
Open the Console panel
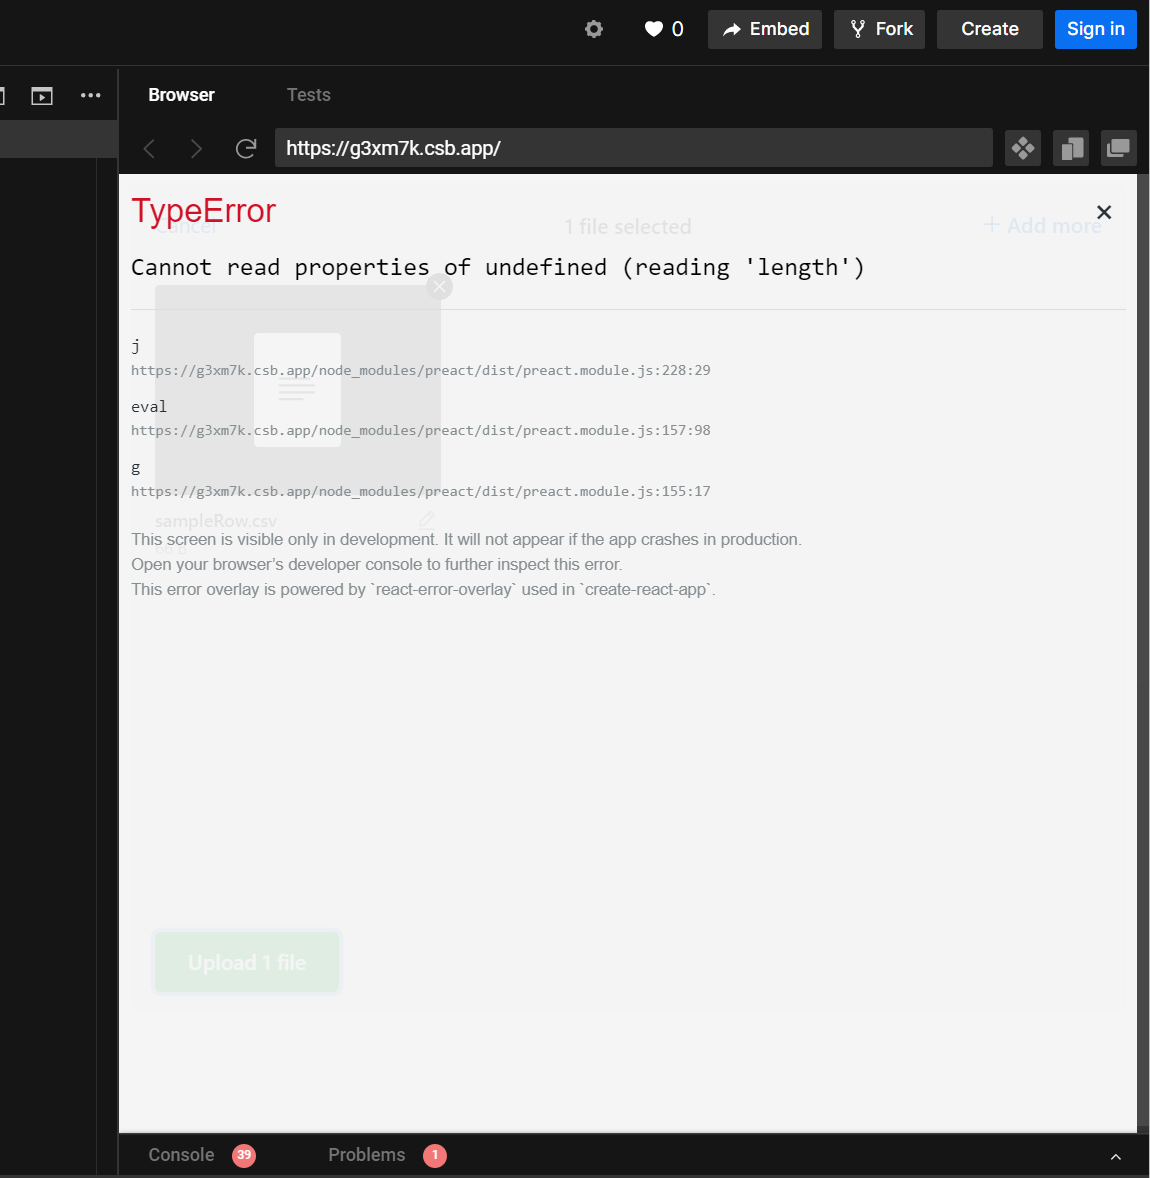pos(181,1154)
